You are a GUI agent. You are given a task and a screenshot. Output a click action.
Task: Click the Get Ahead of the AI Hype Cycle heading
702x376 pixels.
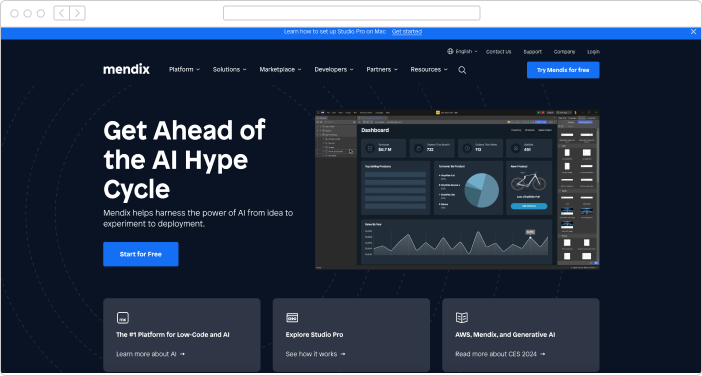pos(184,159)
